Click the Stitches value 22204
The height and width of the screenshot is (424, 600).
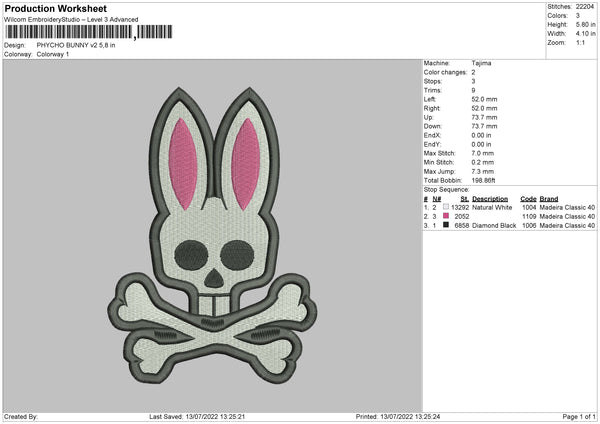click(x=585, y=7)
